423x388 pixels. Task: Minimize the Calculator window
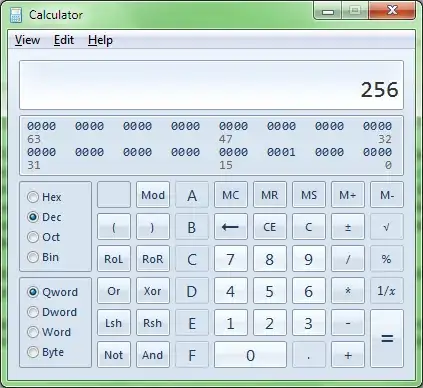point(328,12)
